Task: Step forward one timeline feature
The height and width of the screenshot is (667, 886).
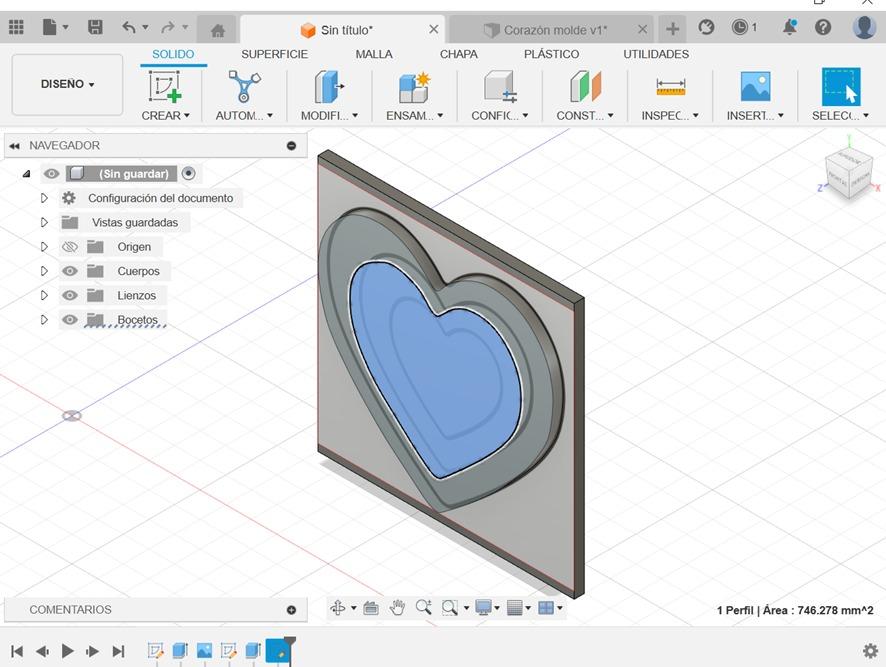Action: click(x=93, y=651)
